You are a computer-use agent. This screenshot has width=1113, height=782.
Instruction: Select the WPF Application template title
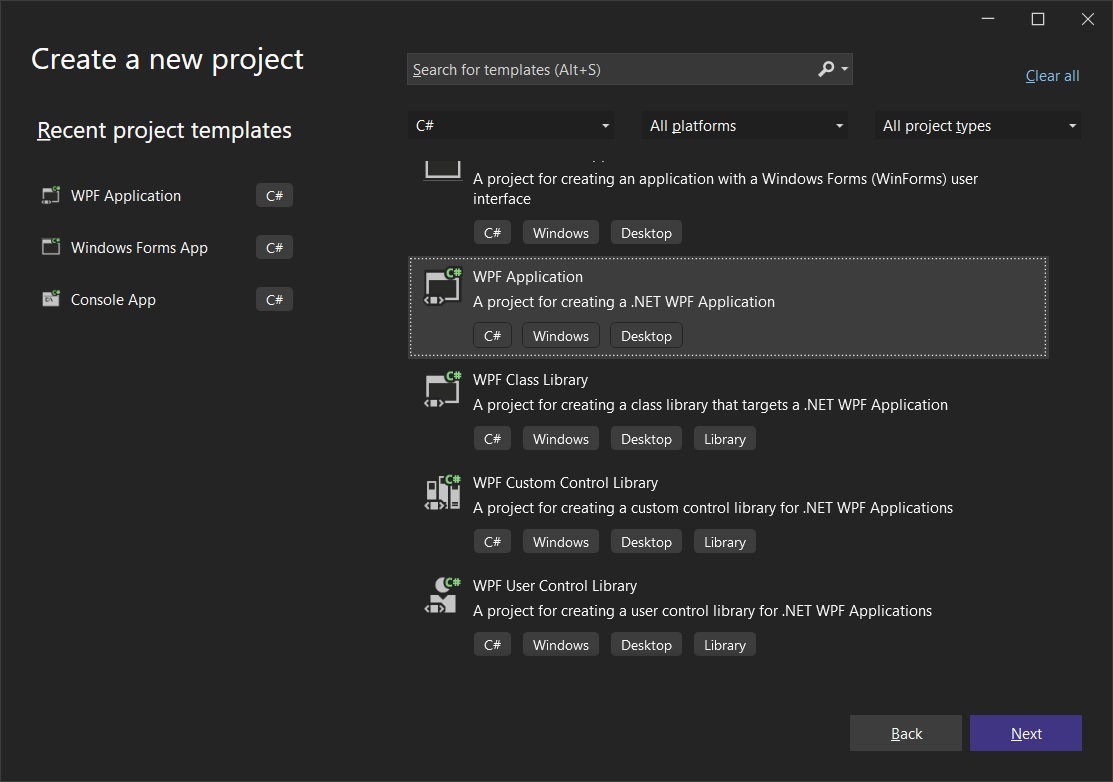tap(527, 277)
